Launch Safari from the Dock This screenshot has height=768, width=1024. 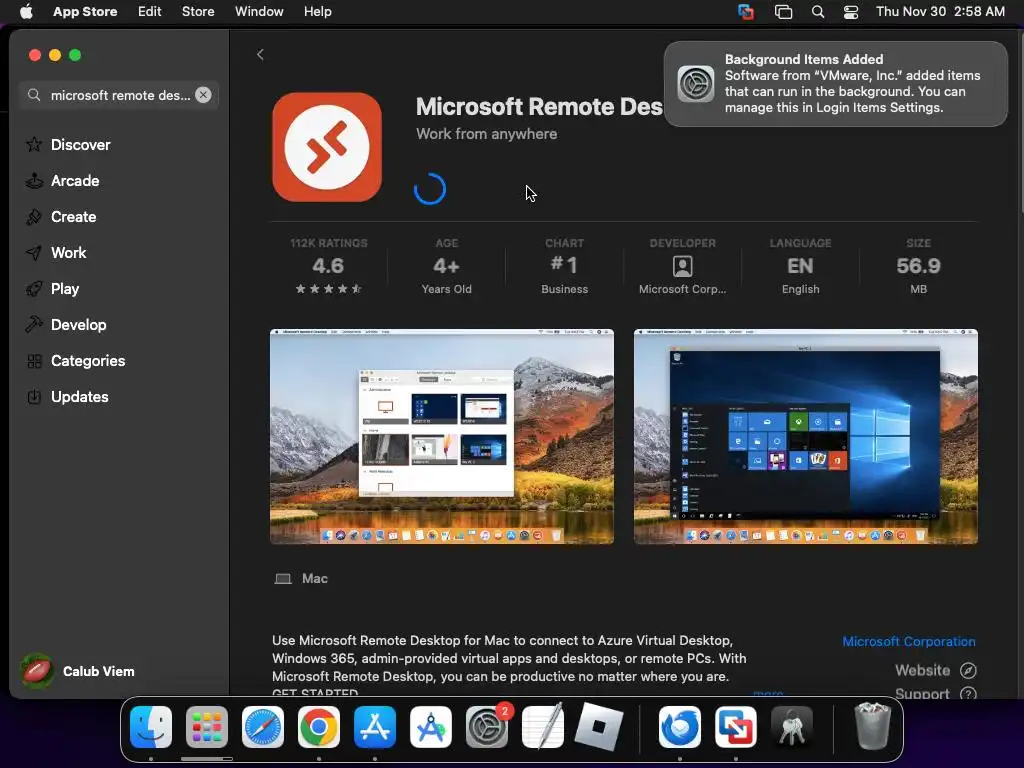coord(263,727)
